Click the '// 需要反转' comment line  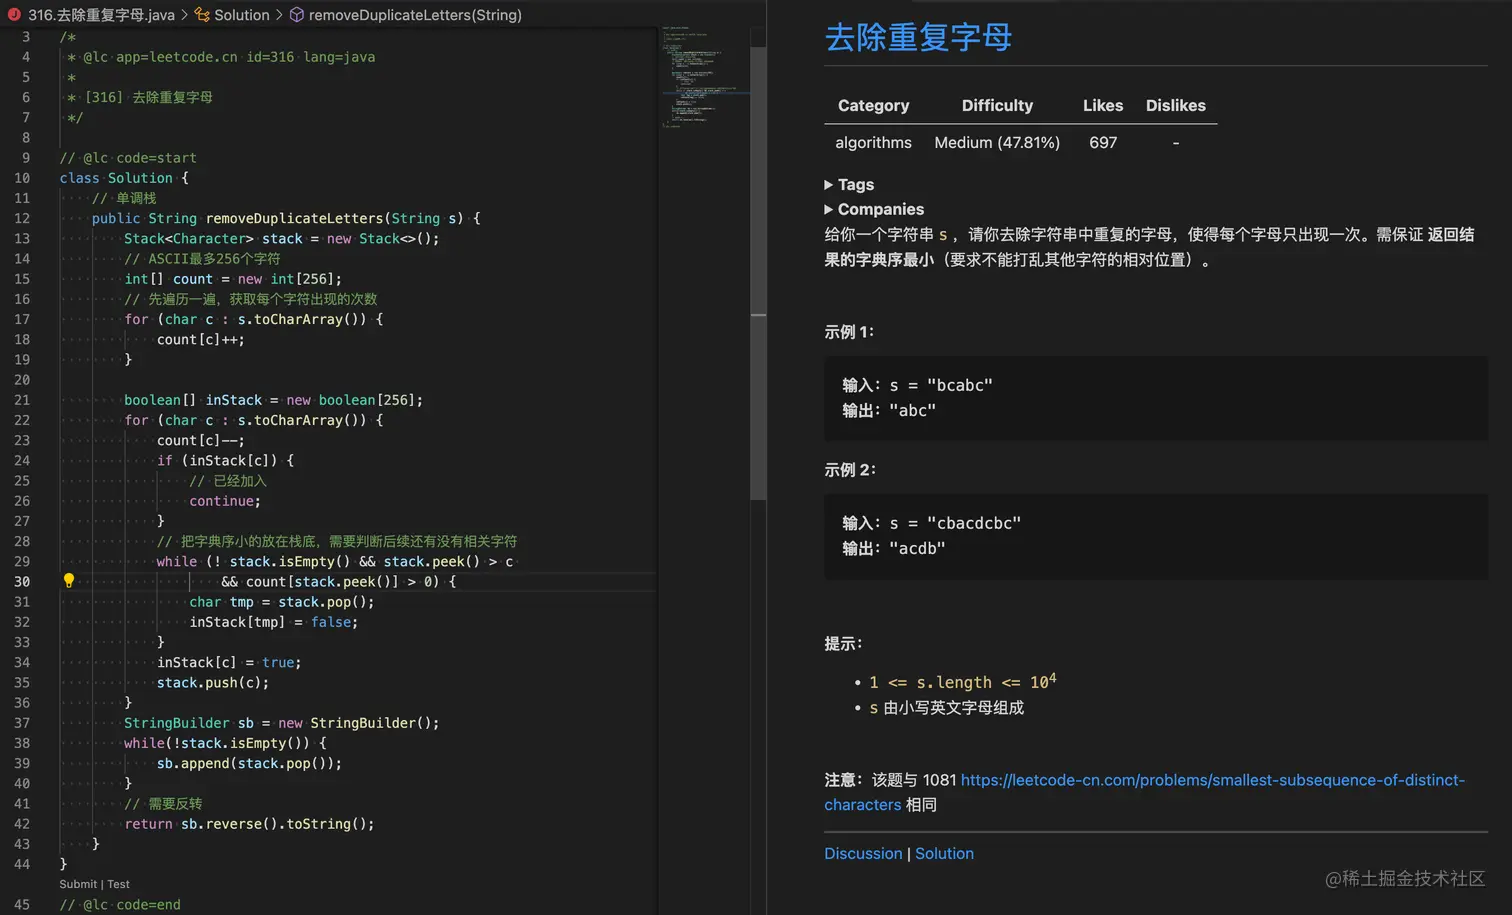[163, 804]
